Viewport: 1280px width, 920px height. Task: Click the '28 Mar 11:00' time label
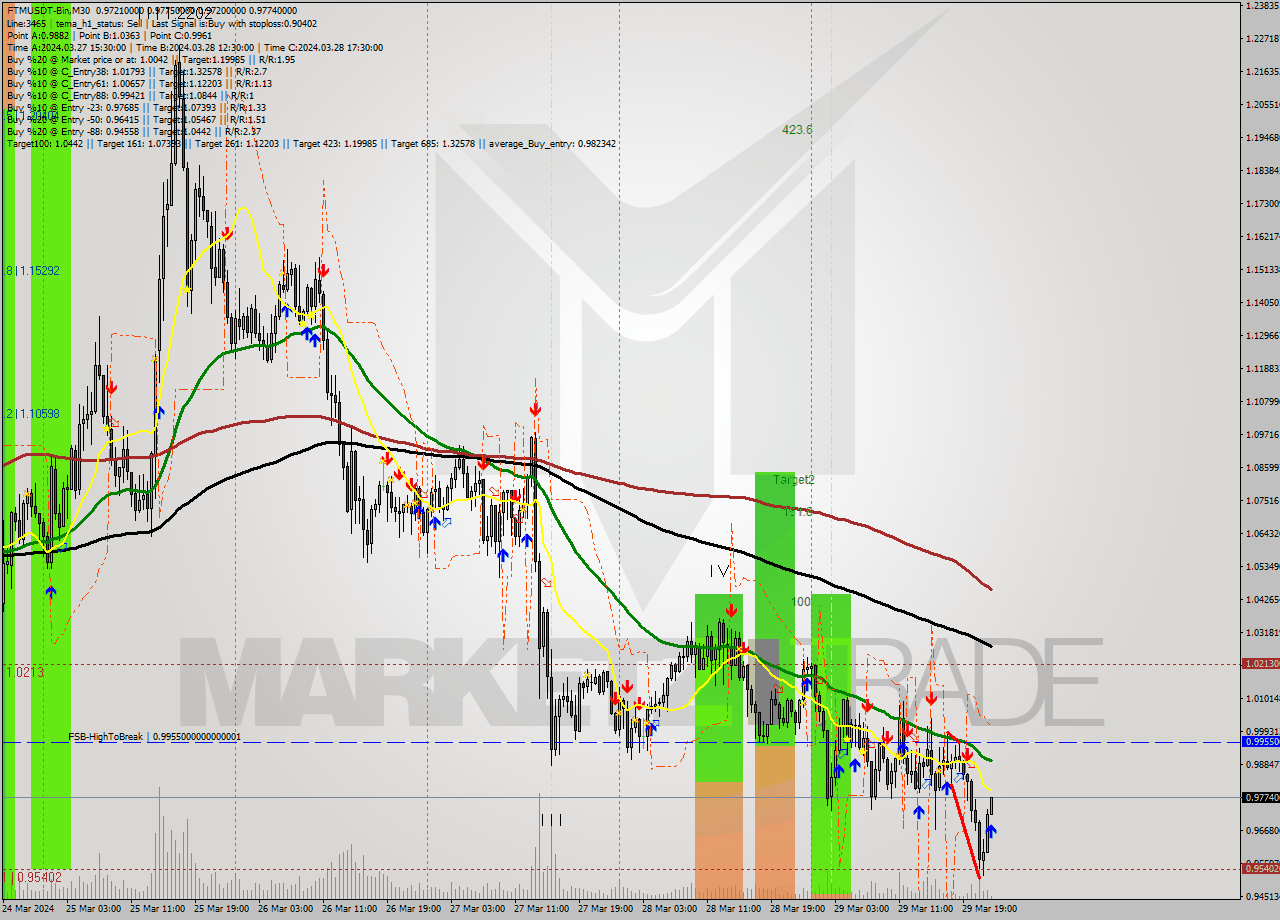click(733, 910)
